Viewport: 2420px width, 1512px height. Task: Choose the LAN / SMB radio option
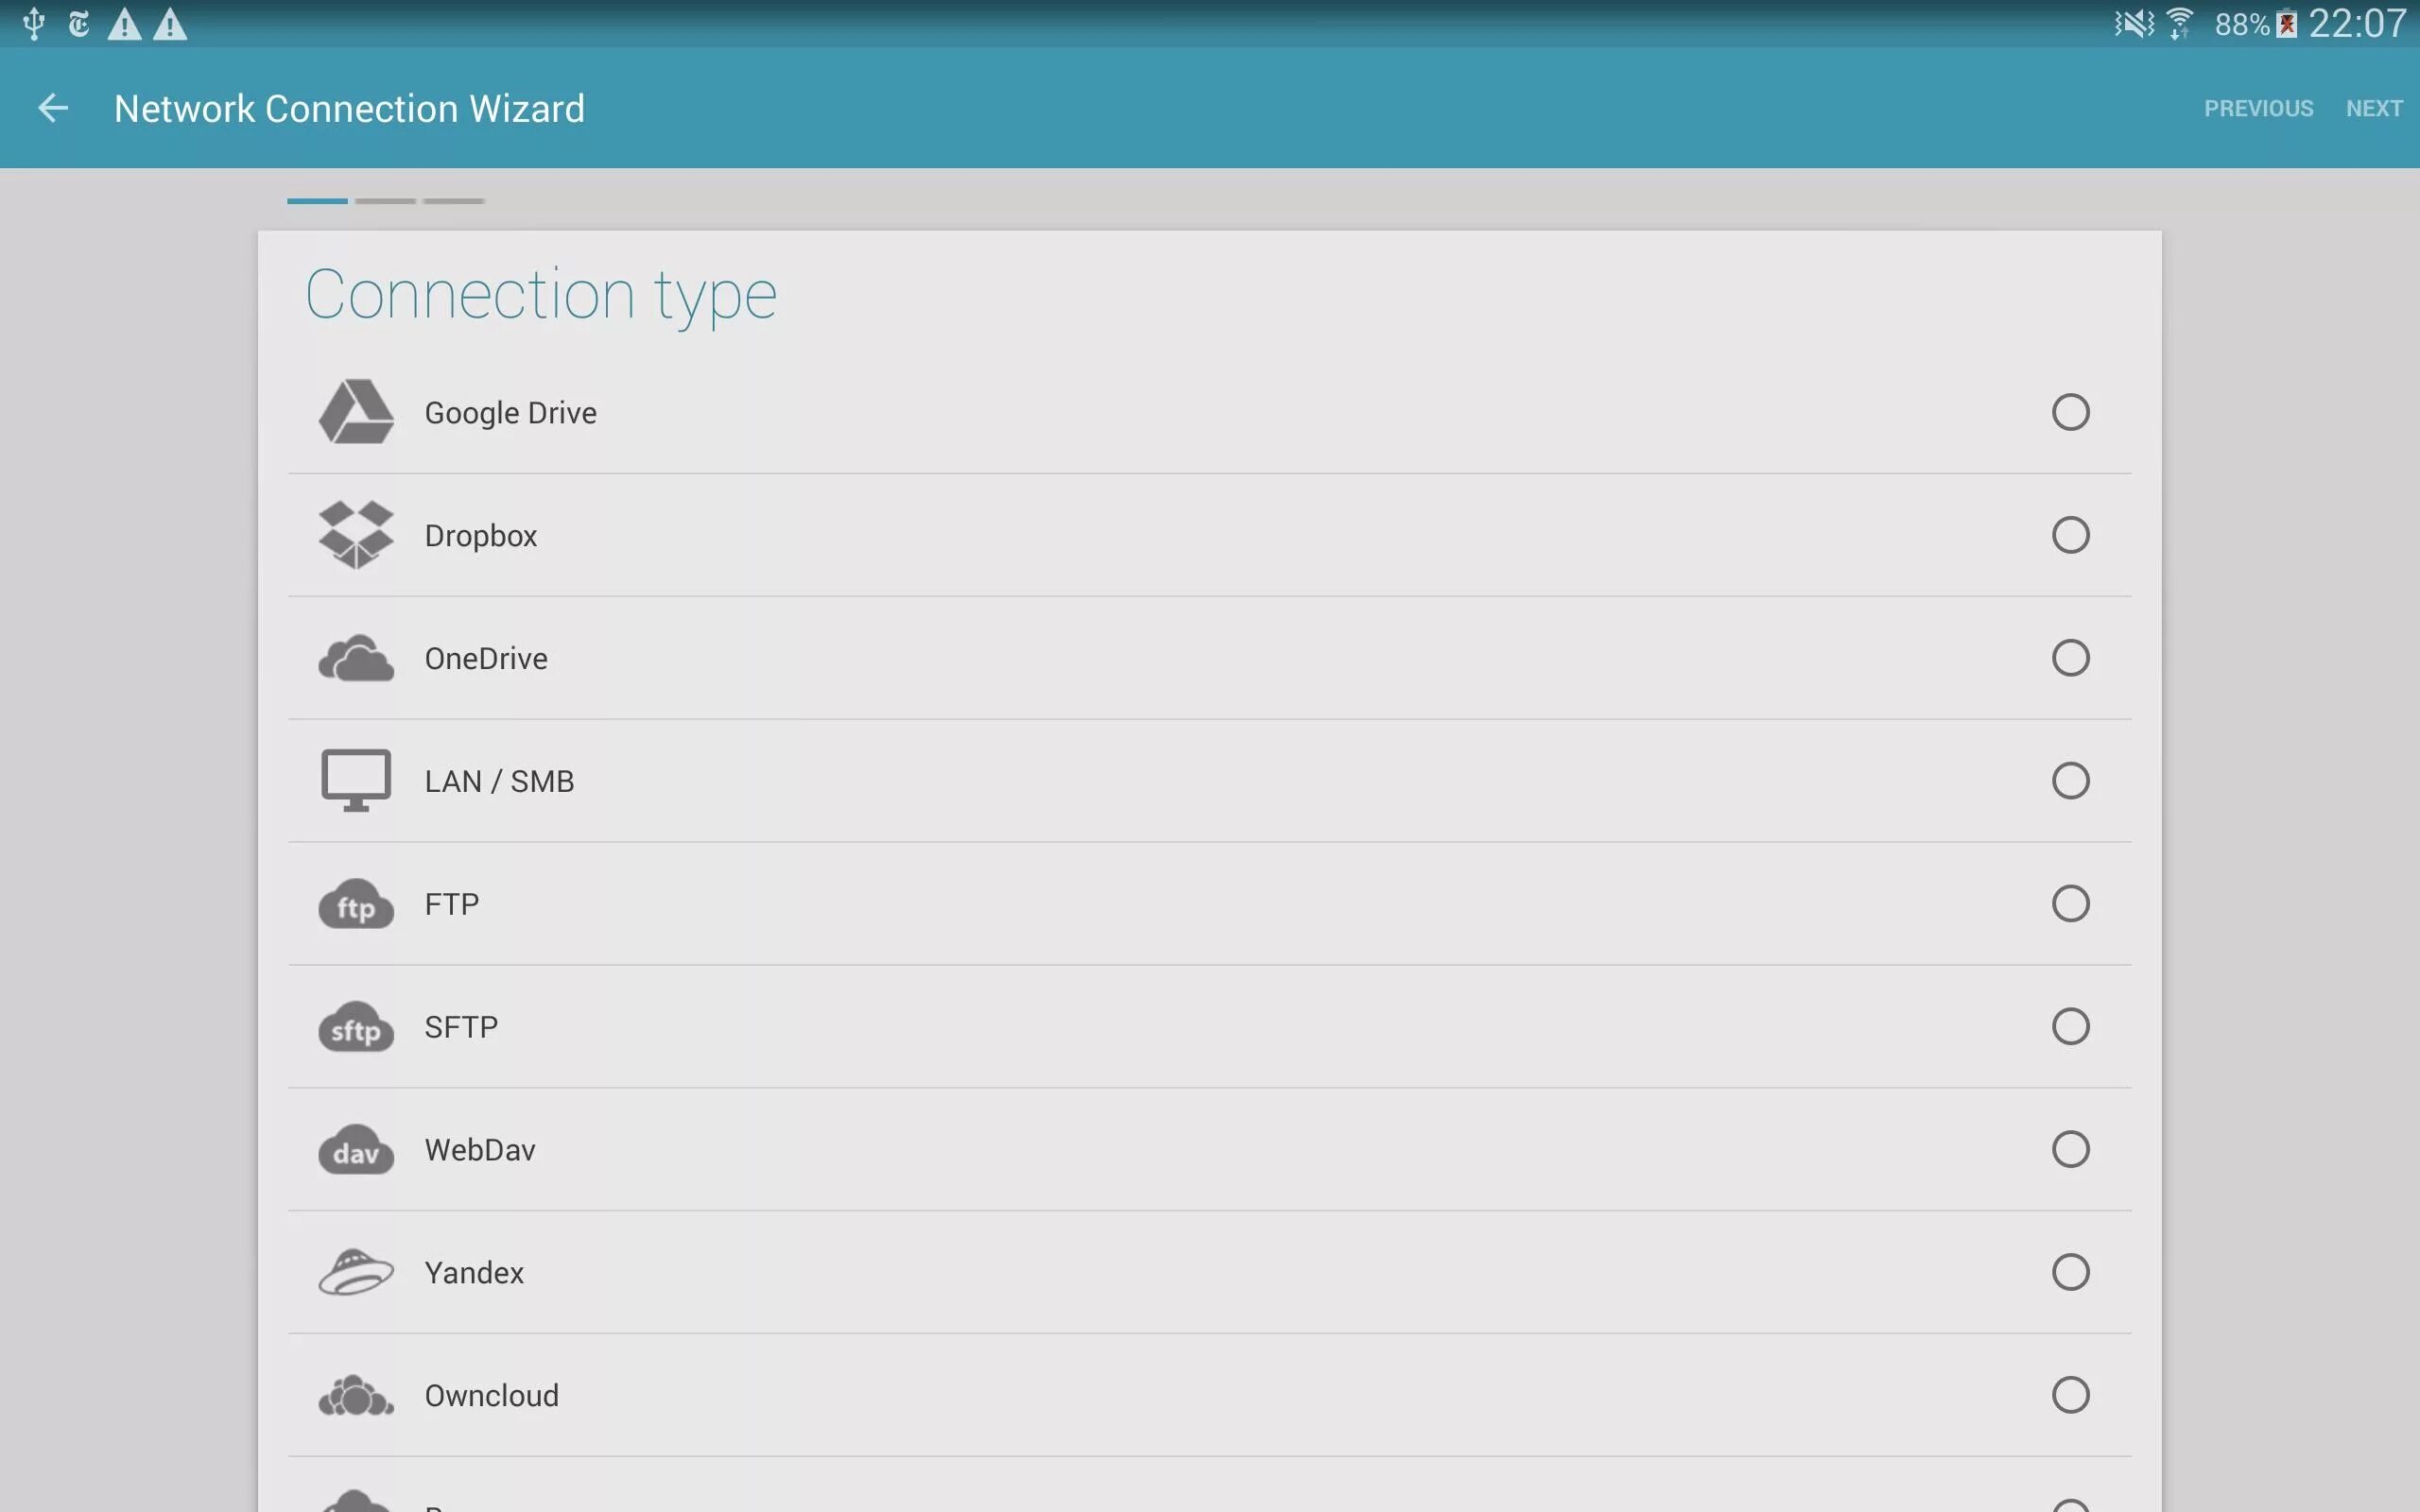(x=2070, y=781)
